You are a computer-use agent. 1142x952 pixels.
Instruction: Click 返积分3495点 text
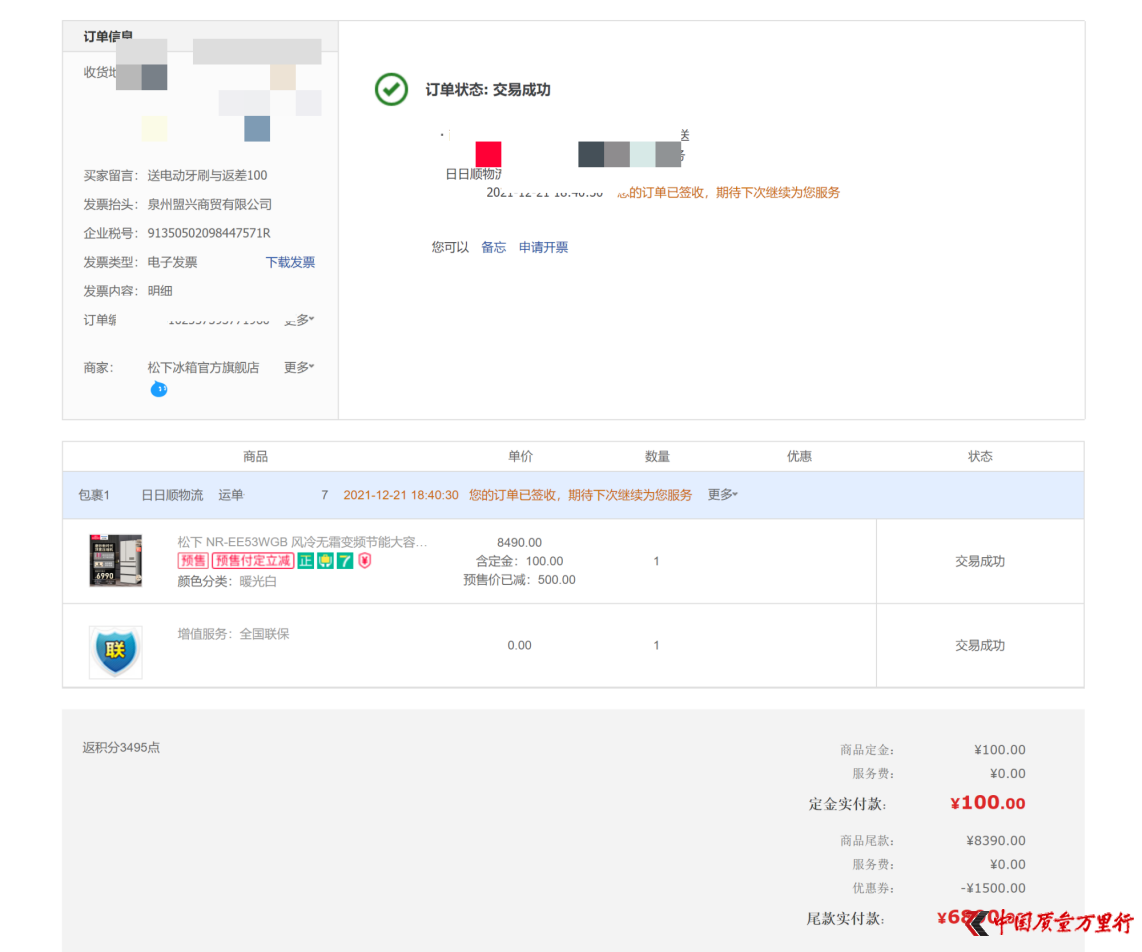click(121, 747)
